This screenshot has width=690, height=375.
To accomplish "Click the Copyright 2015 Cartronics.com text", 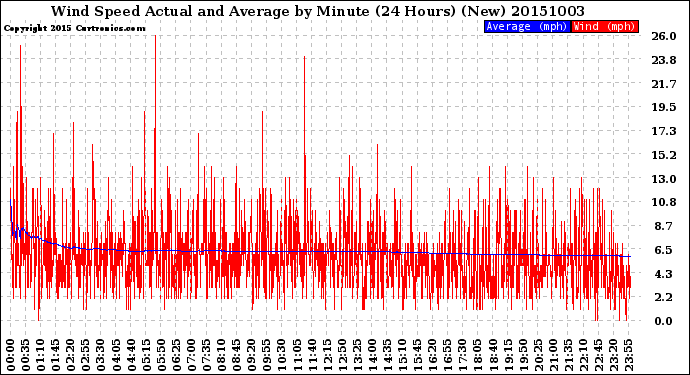I will (x=74, y=28).
